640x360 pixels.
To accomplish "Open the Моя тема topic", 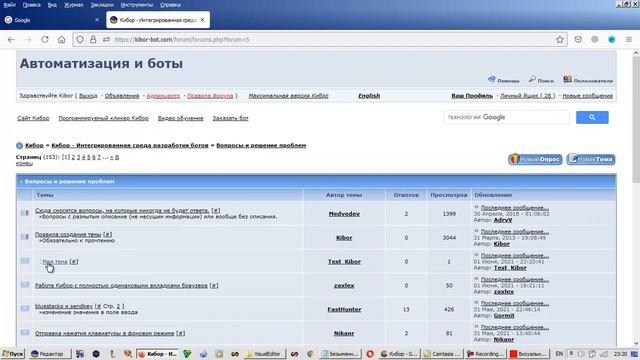I will (55, 262).
